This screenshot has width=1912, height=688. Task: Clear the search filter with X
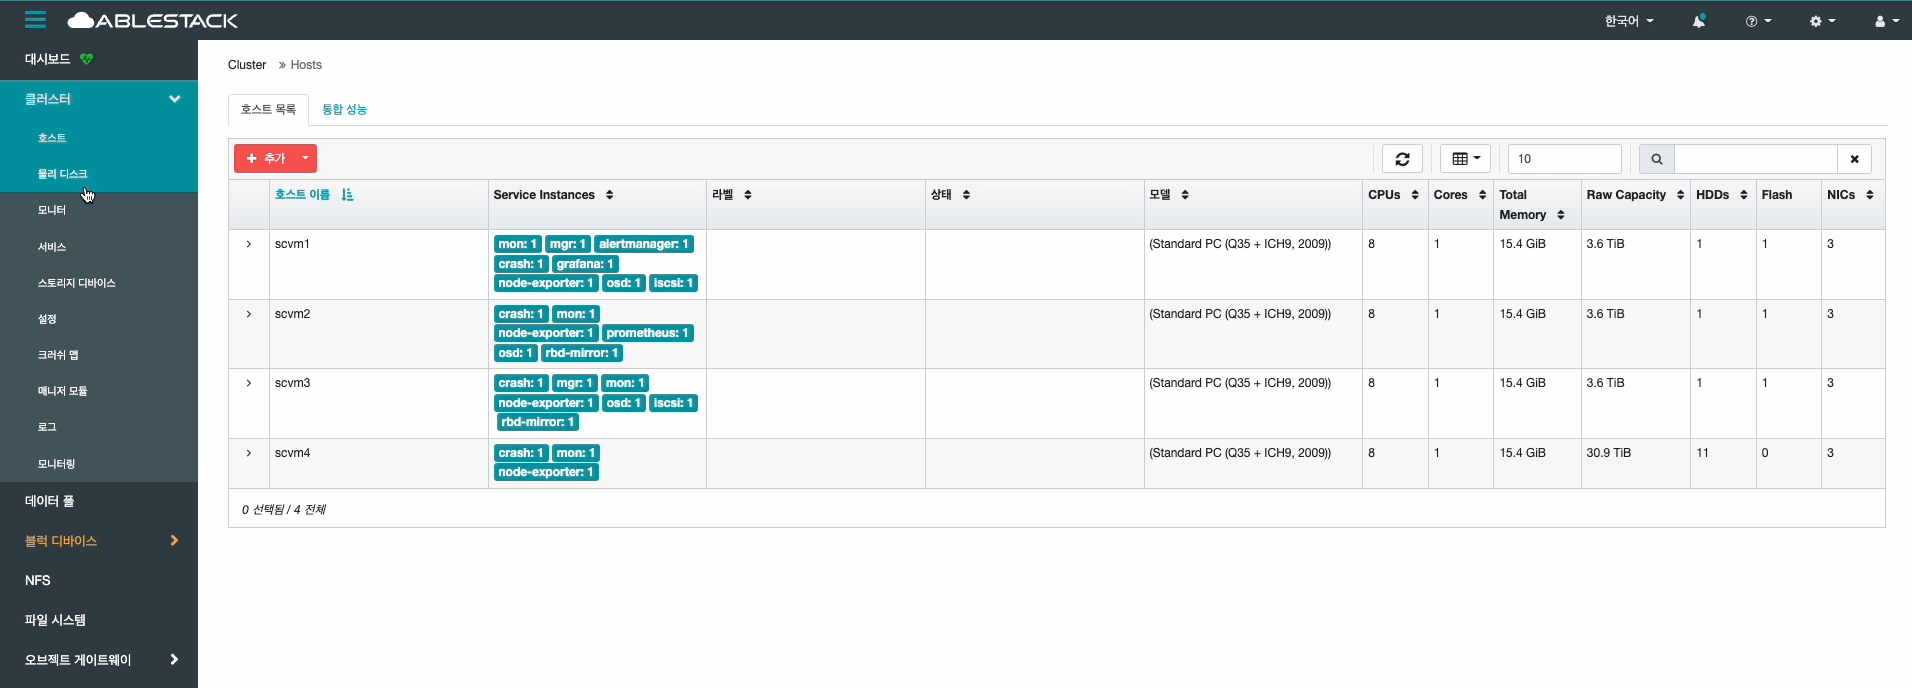pos(1854,159)
